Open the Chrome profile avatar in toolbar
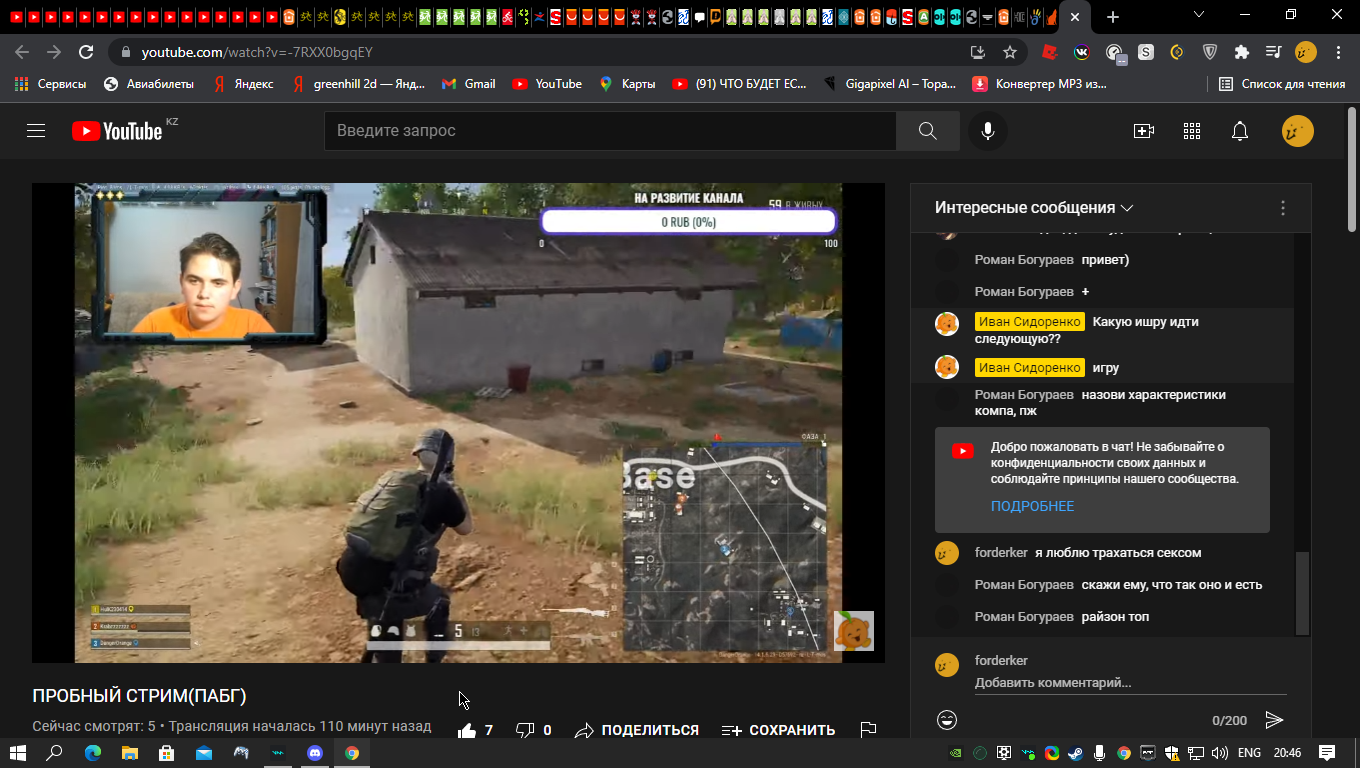The image size is (1360, 768). (x=1305, y=52)
